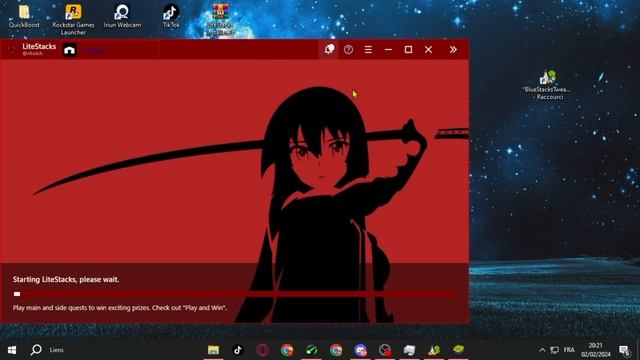Open the dark red circular taskbar app

pyautogui.click(x=262, y=350)
